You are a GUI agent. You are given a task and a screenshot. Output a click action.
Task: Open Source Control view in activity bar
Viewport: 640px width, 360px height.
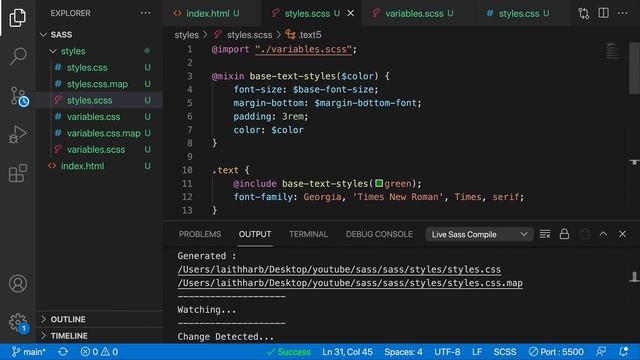18,96
